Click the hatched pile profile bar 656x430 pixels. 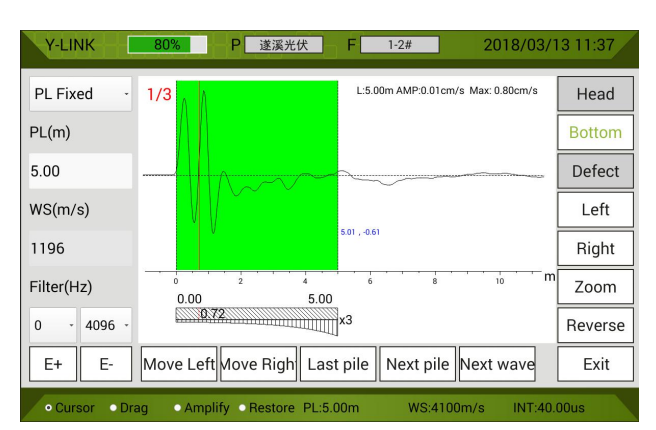click(x=256, y=320)
